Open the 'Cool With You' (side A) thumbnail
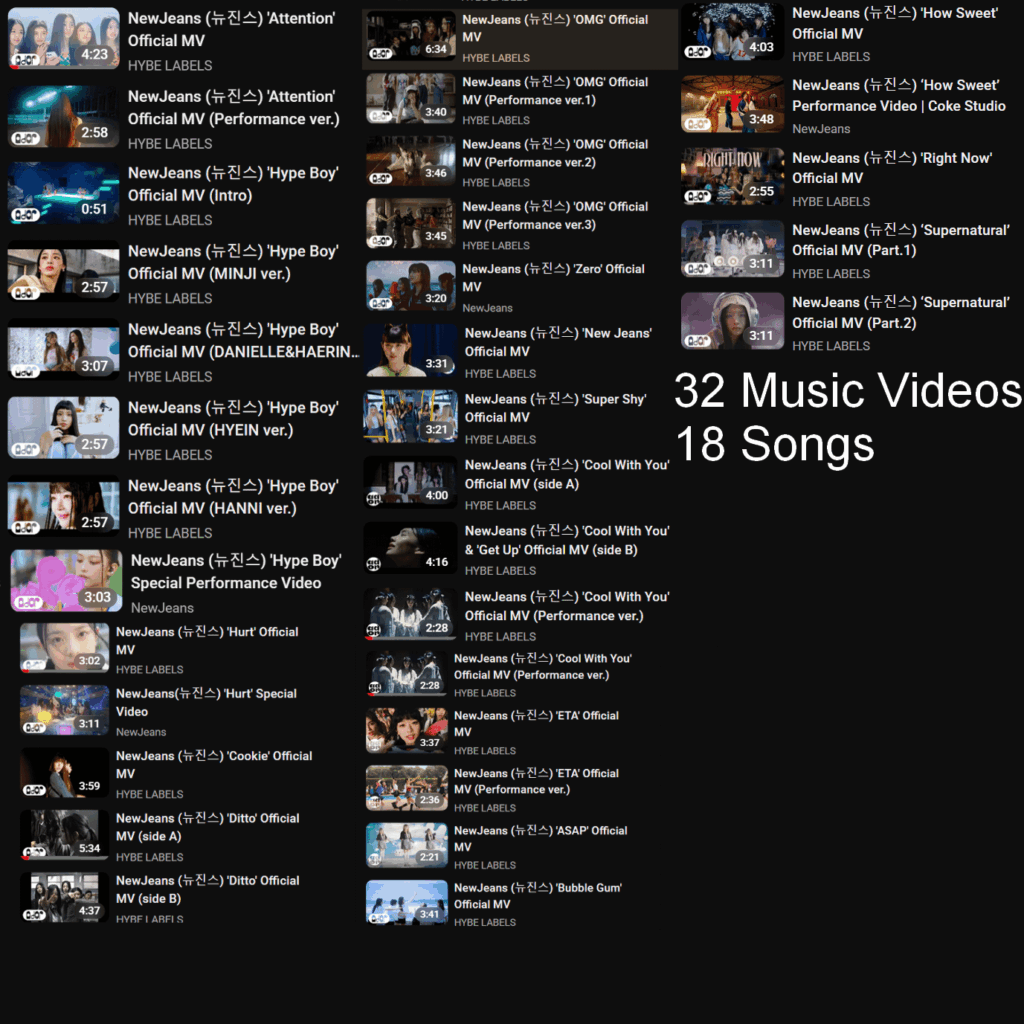 (411, 483)
